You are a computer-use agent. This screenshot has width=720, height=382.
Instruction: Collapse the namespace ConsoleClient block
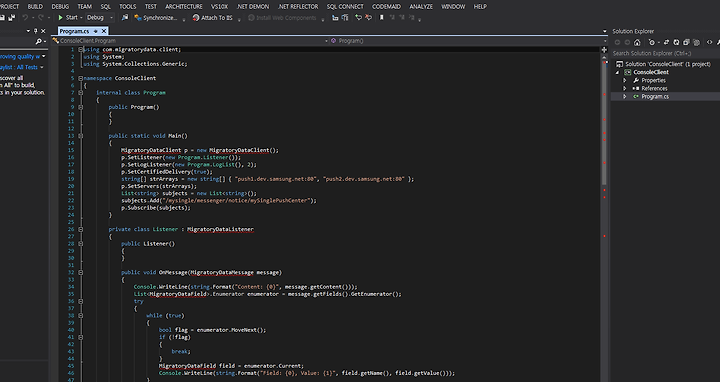[81, 79]
